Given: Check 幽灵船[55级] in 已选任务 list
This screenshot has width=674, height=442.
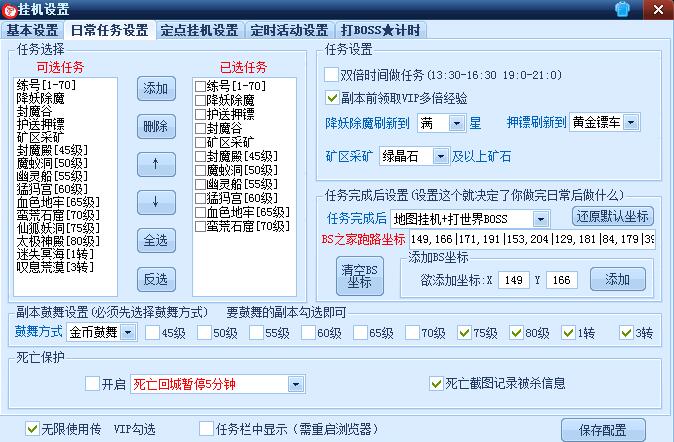Looking at the screenshot, I should coord(200,184).
